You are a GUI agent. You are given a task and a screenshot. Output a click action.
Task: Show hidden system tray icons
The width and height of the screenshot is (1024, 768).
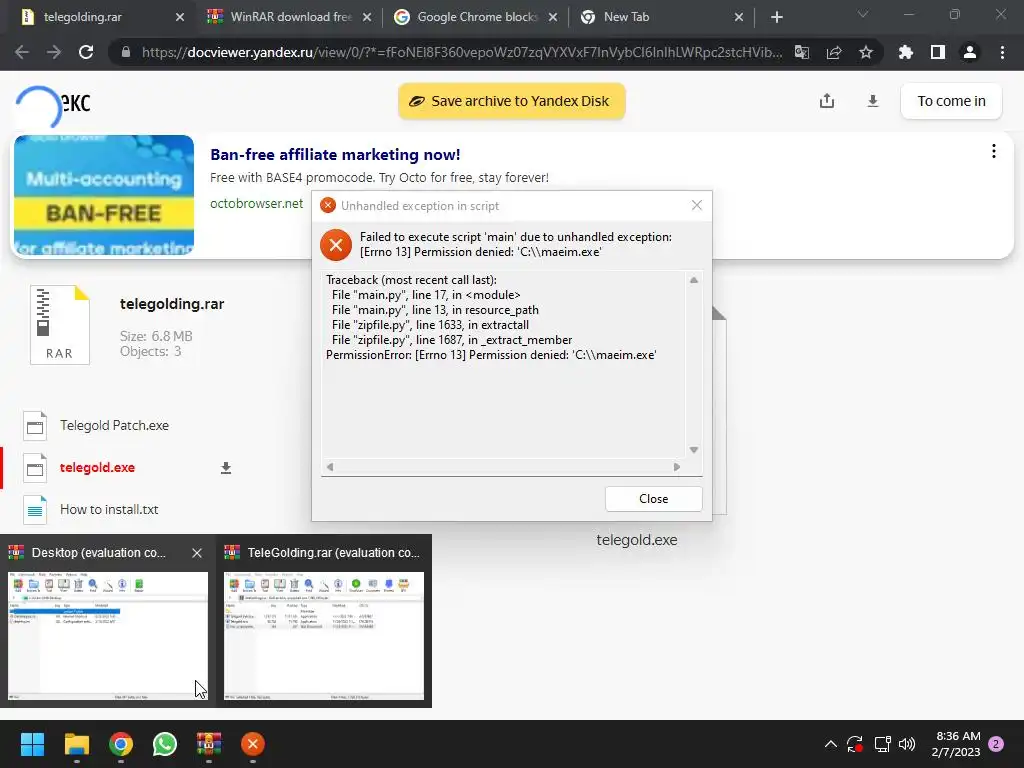click(x=831, y=744)
